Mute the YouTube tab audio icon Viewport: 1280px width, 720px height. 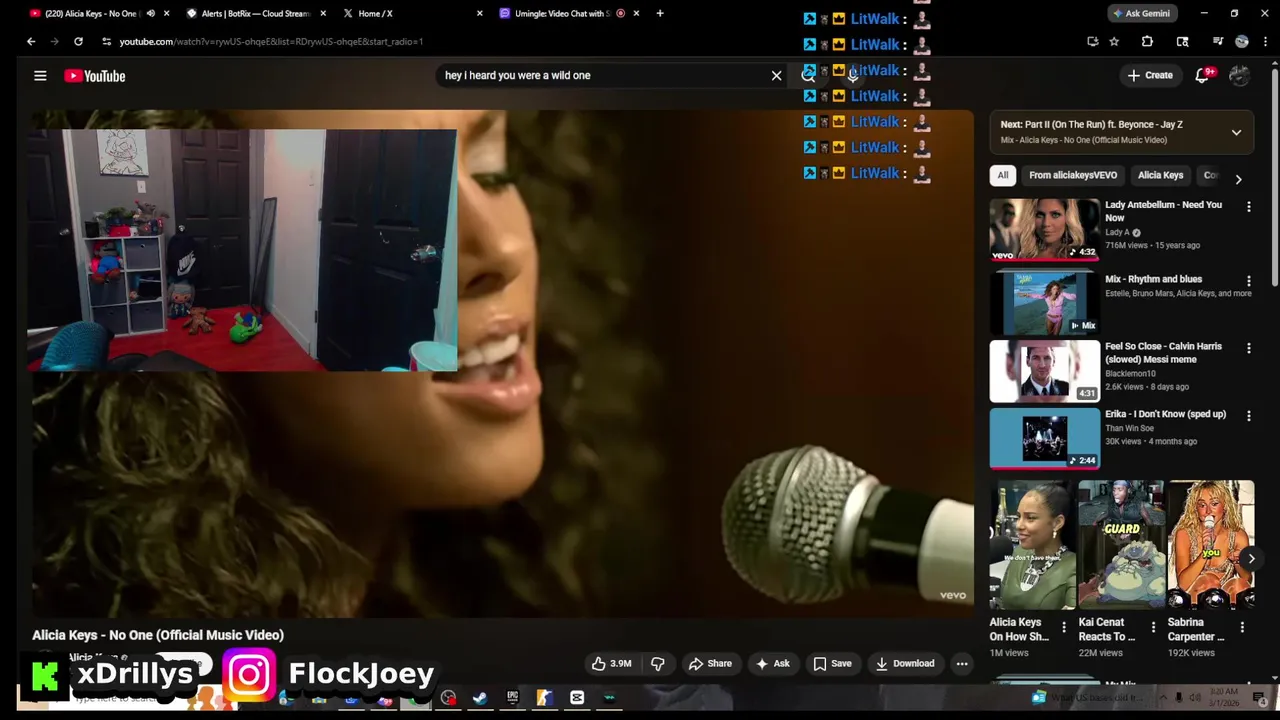(x=150, y=13)
